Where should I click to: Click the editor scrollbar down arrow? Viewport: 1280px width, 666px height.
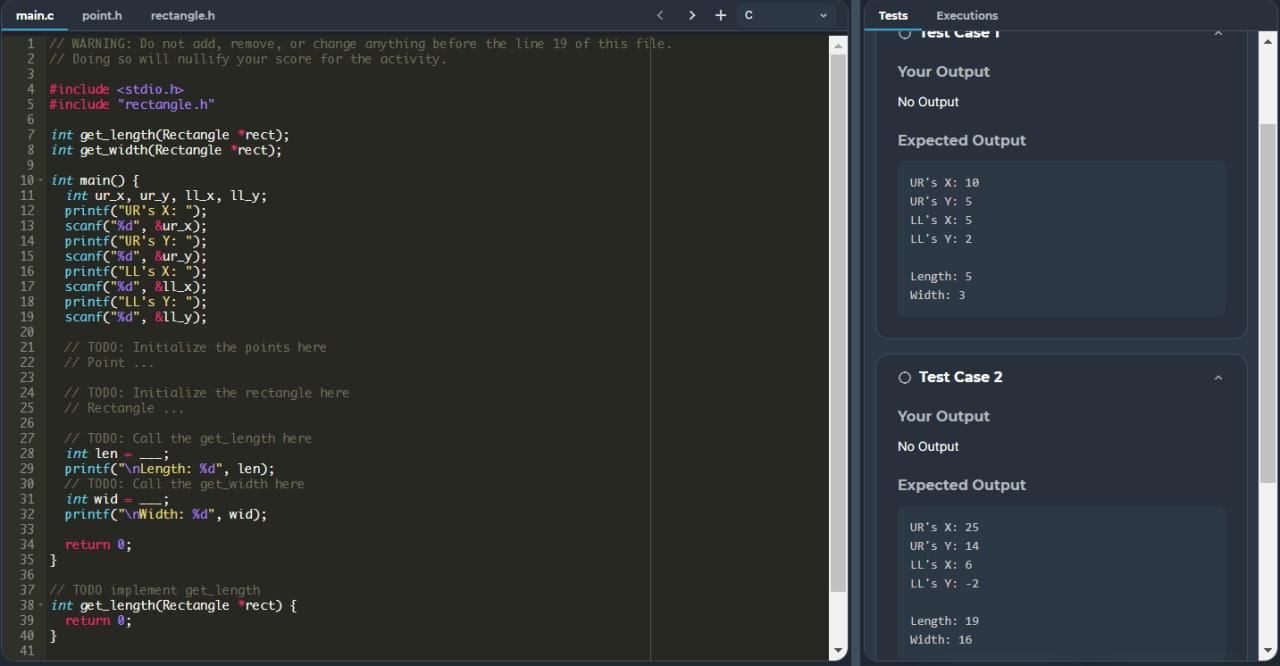(836, 649)
